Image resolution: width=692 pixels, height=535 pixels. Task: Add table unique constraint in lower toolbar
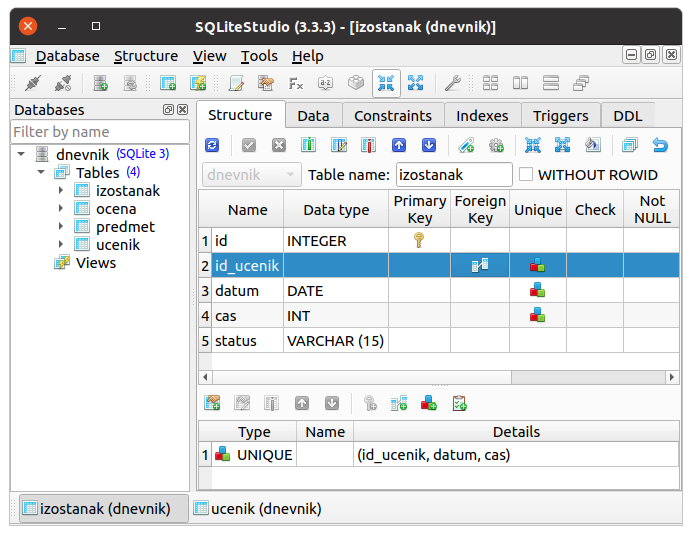[x=428, y=403]
